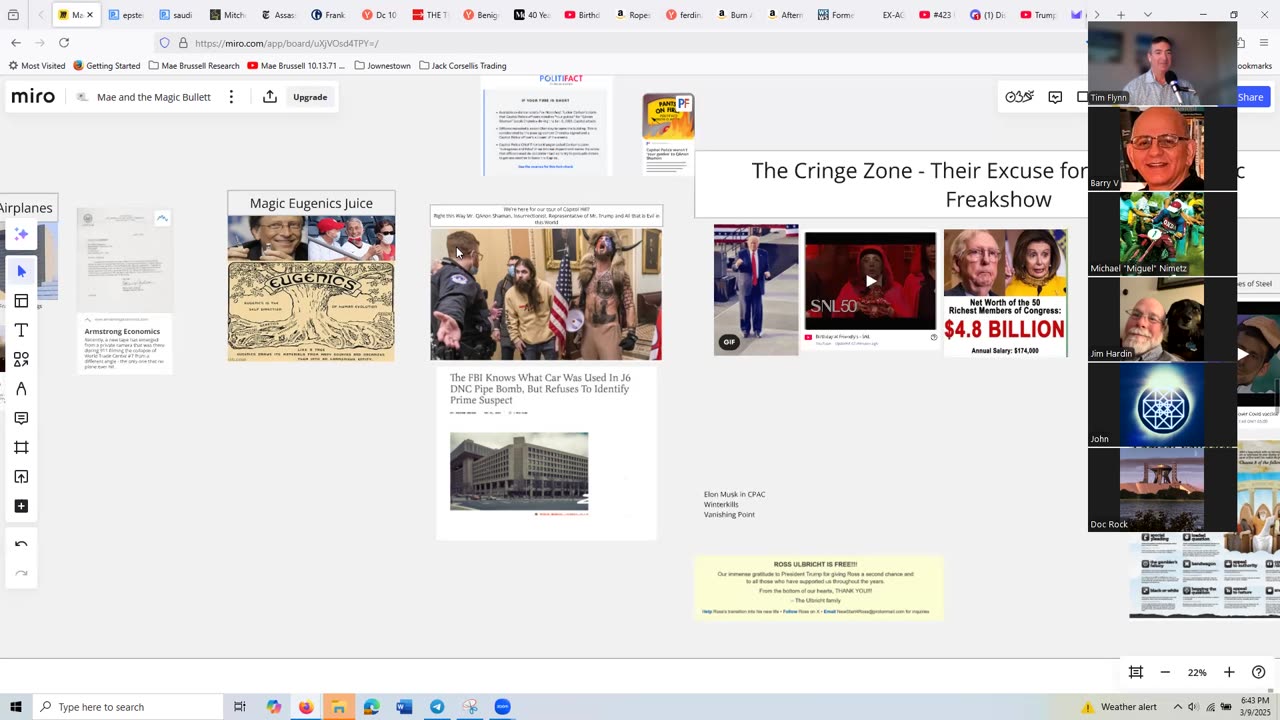This screenshot has height=720, width=1280.
Task: Click the Upgrade button
Action: pyautogui.click(x=310, y=97)
